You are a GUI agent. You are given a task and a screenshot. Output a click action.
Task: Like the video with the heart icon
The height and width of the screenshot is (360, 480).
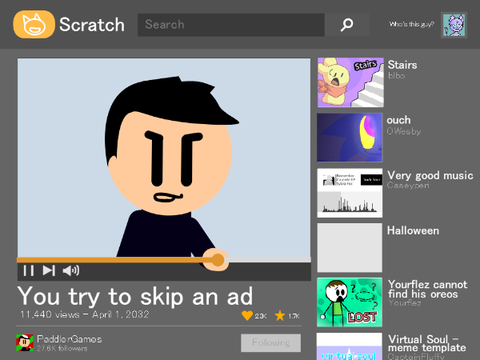tap(247, 315)
